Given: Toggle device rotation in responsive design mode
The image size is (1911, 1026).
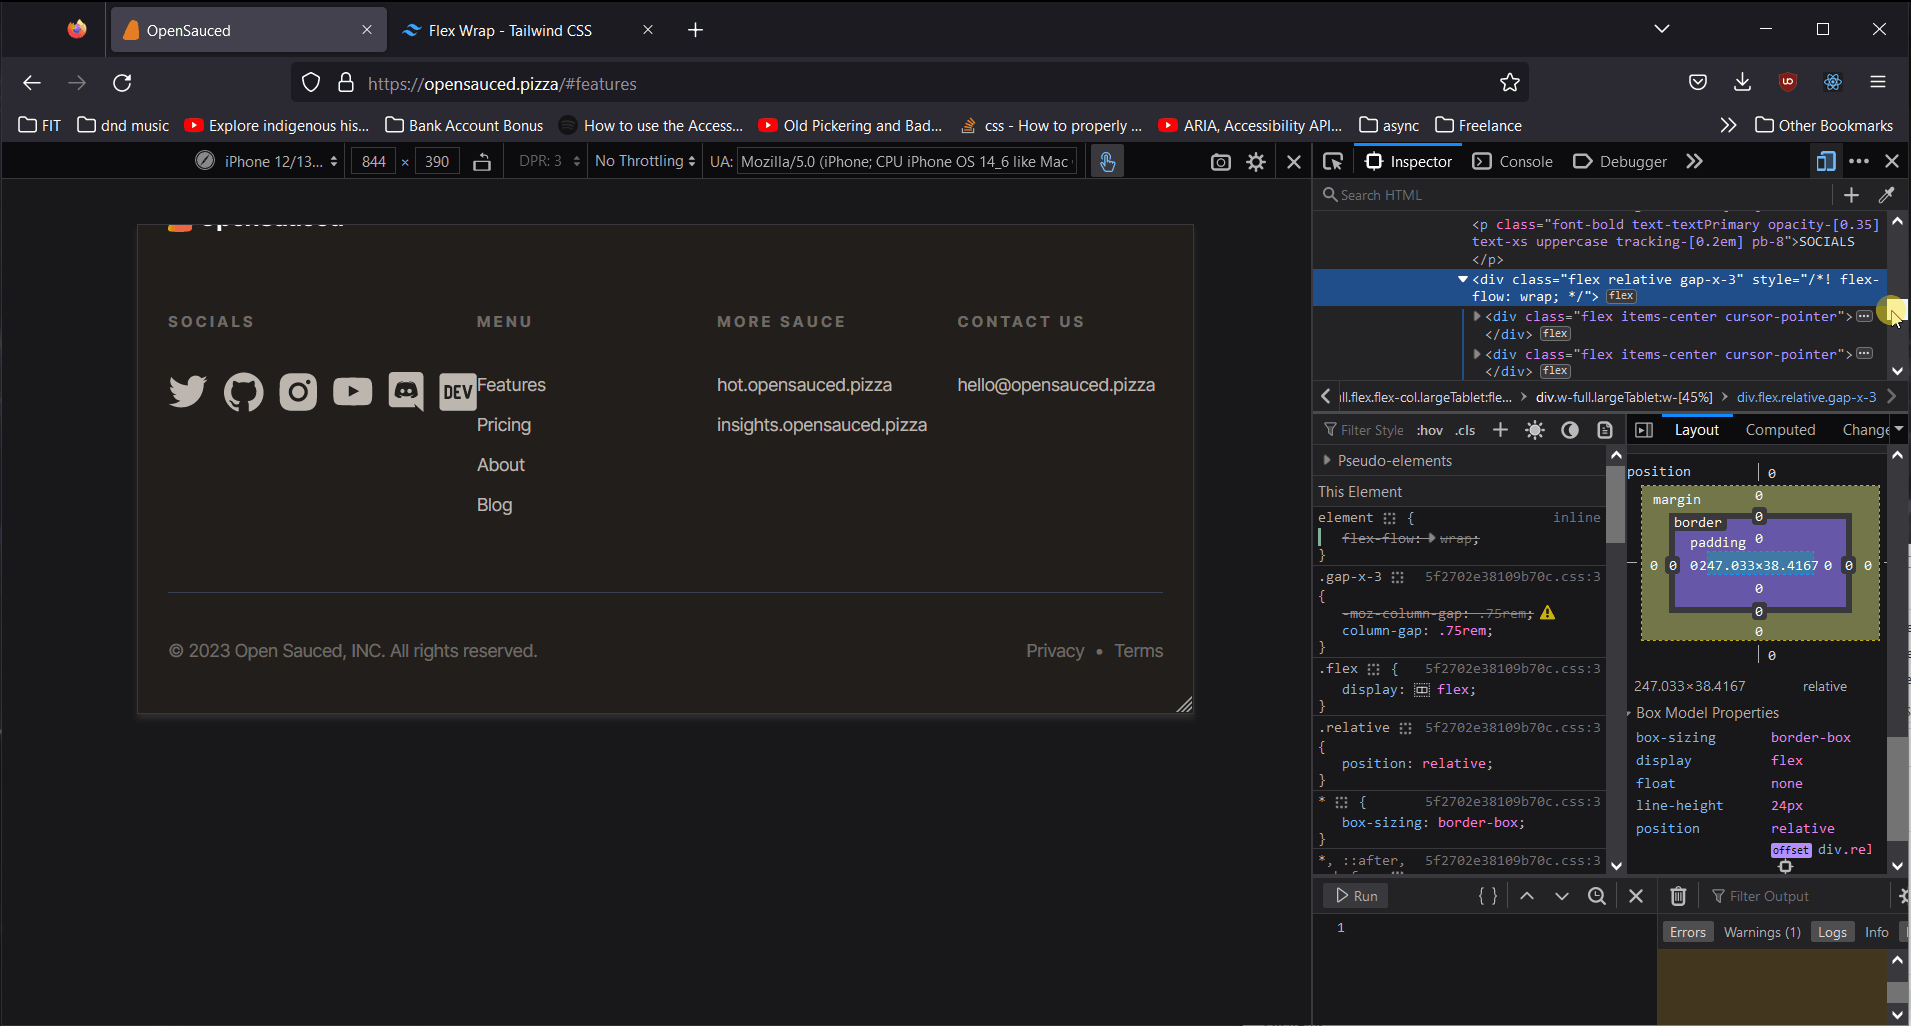Looking at the screenshot, I should click(483, 161).
